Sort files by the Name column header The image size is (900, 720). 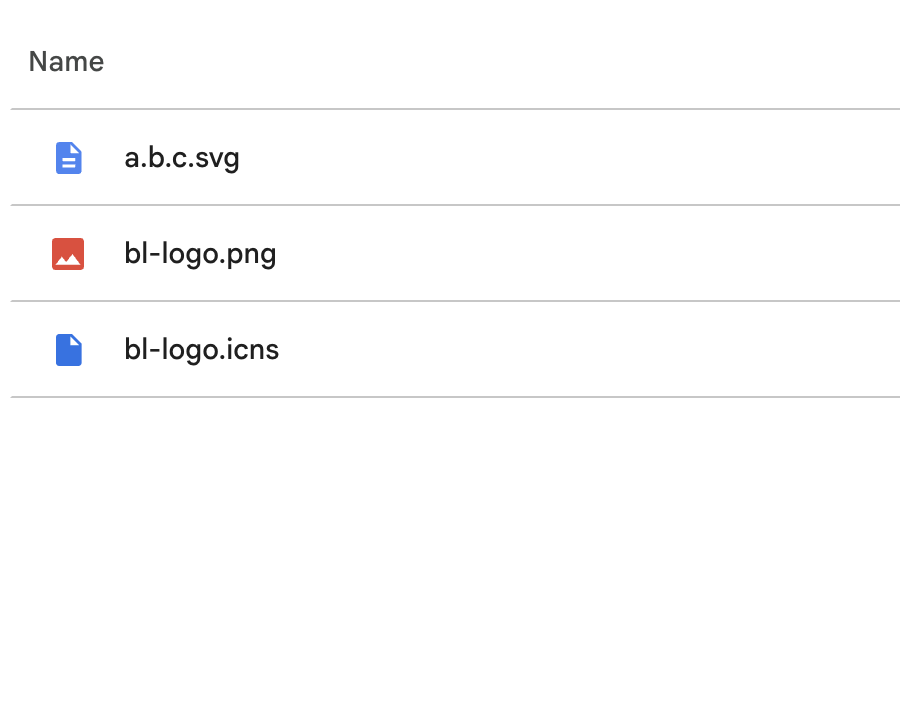tap(66, 62)
